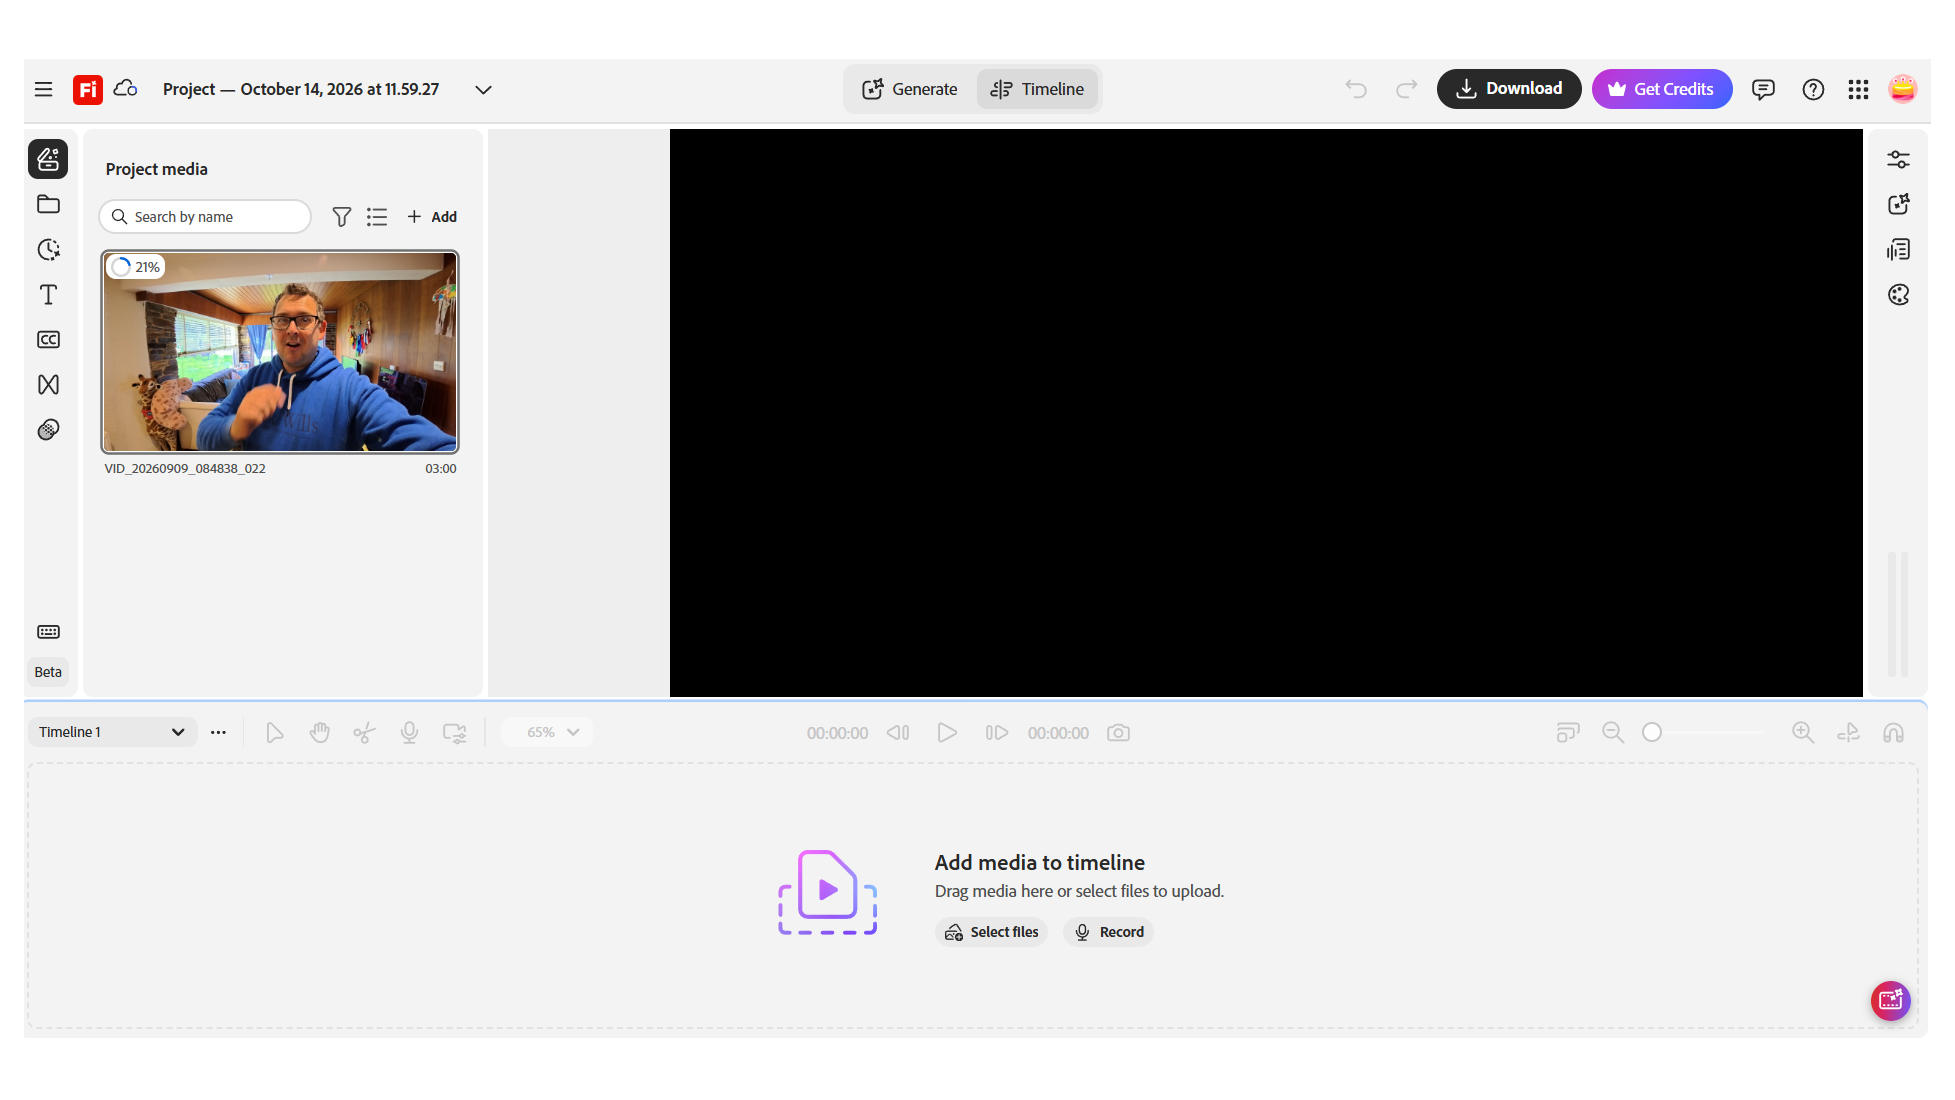Click the Adobe Firefly home logo
This screenshot has width=1955, height=1100.
tap(88, 89)
